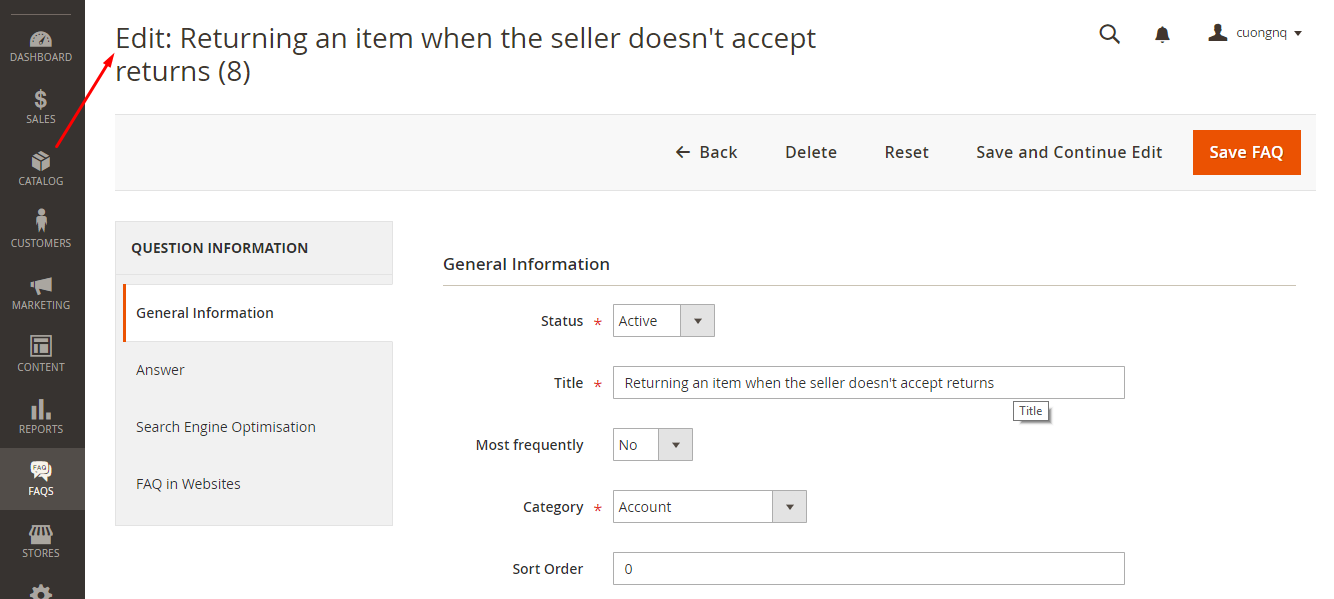Screen dimensions: 1334x599
Task: Click Save and Continue Edit
Action: coord(1069,152)
